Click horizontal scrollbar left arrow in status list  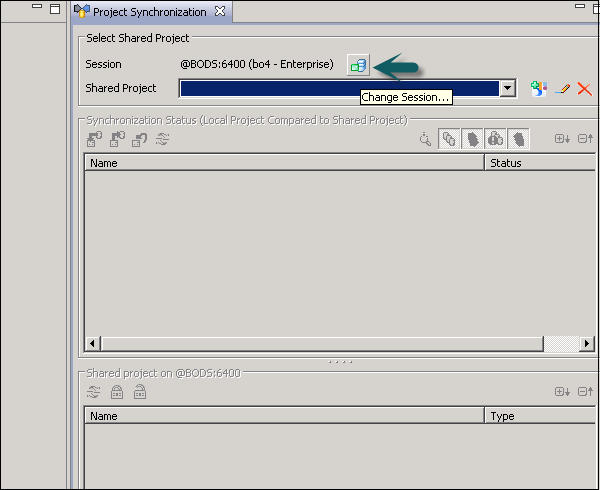(93, 344)
